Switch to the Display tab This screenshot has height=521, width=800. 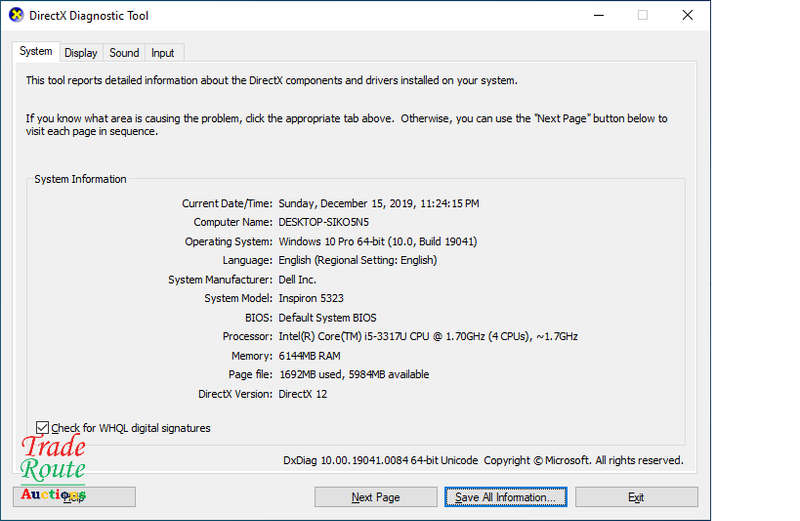(x=81, y=53)
